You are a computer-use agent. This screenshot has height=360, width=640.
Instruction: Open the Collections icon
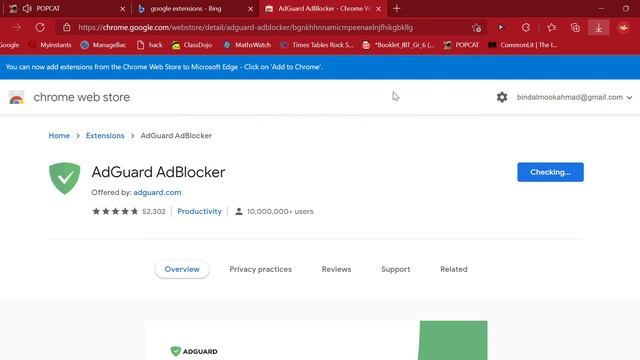point(575,27)
